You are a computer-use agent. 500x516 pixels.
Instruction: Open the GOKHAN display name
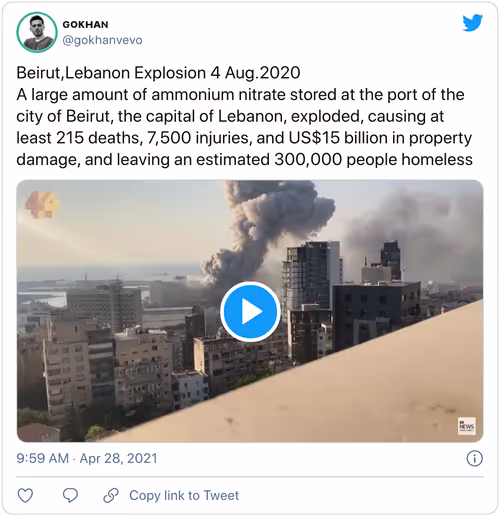[85, 25]
